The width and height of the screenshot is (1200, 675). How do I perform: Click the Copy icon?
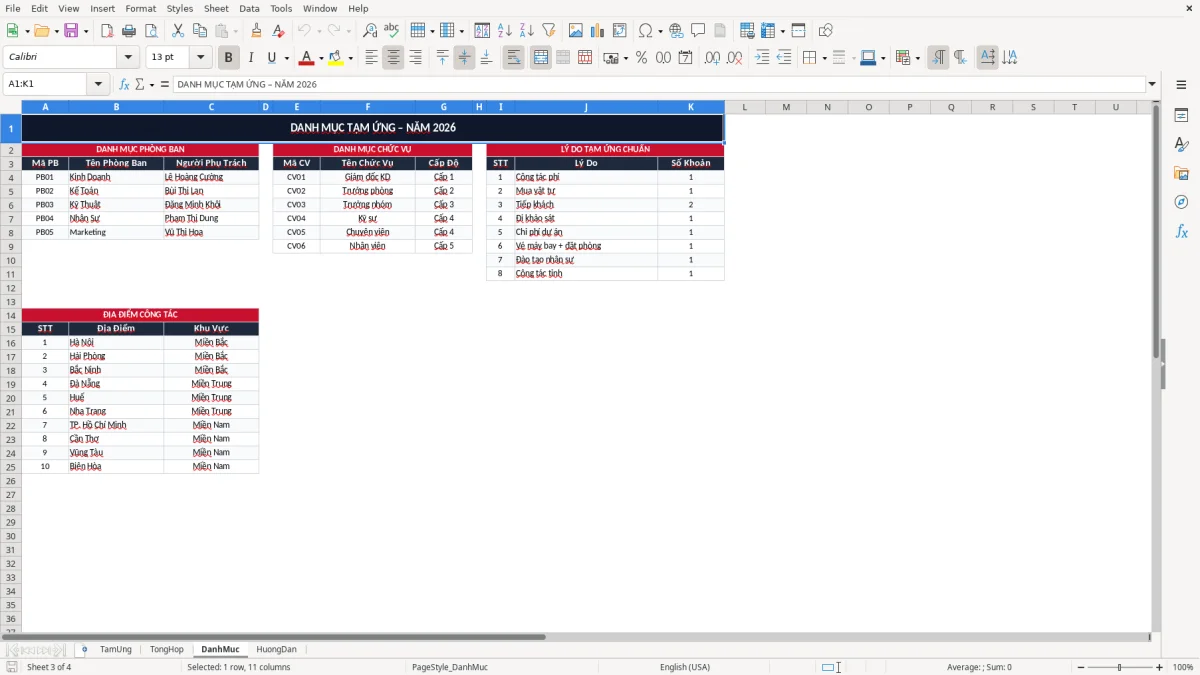tap(199, 31)
